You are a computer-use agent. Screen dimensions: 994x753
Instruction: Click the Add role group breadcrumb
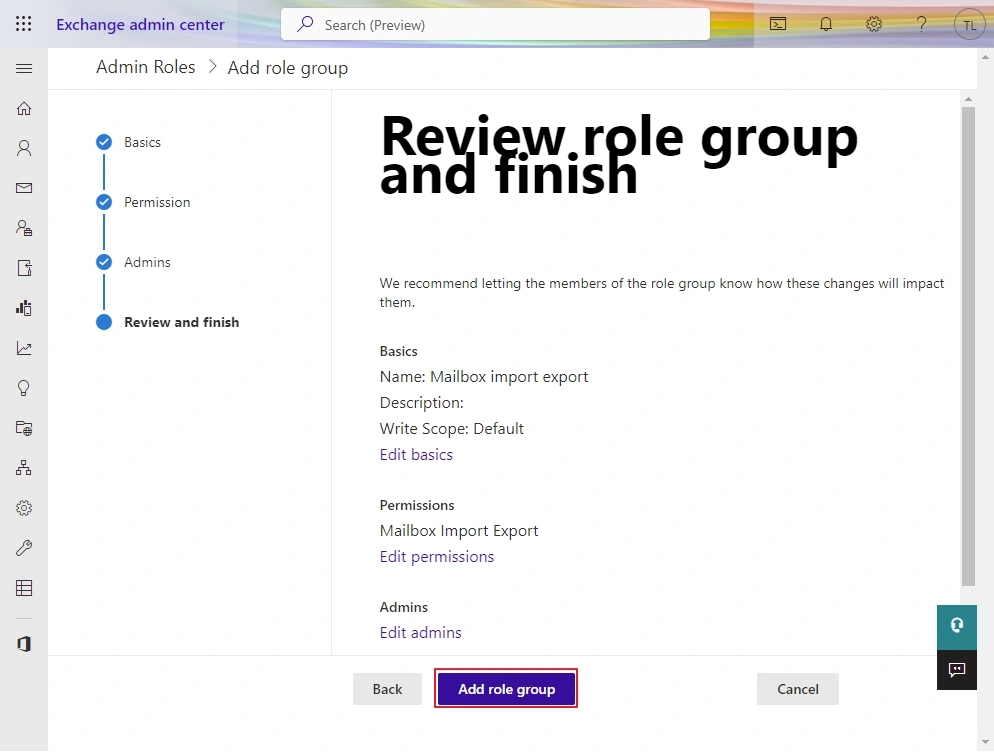288,68
